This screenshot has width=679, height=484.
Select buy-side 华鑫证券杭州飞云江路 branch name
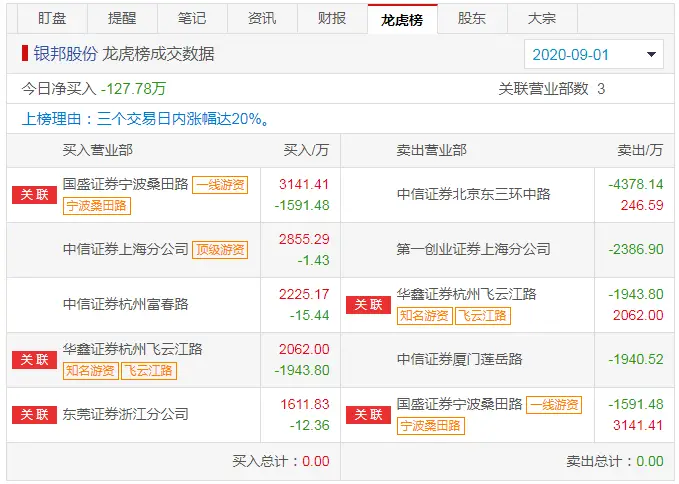133,349
